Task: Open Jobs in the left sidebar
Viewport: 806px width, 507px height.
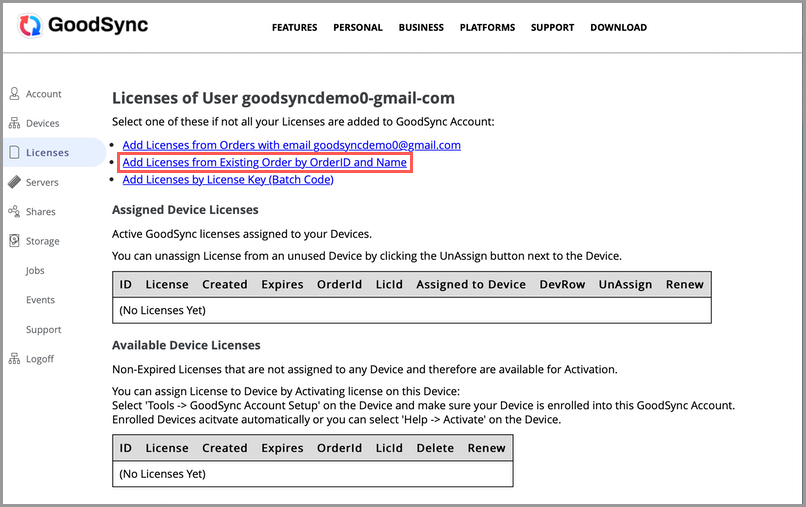Action: coord(35,271)
